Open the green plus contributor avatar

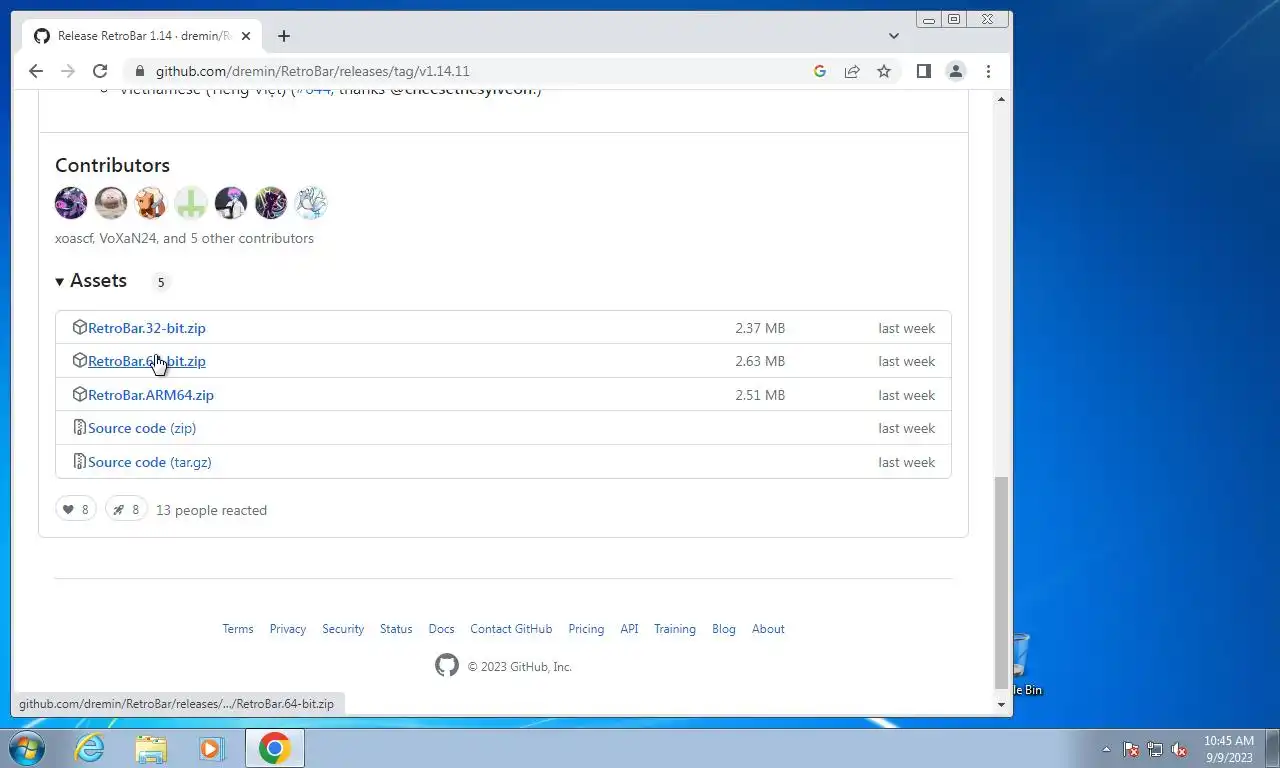[191, 203]
